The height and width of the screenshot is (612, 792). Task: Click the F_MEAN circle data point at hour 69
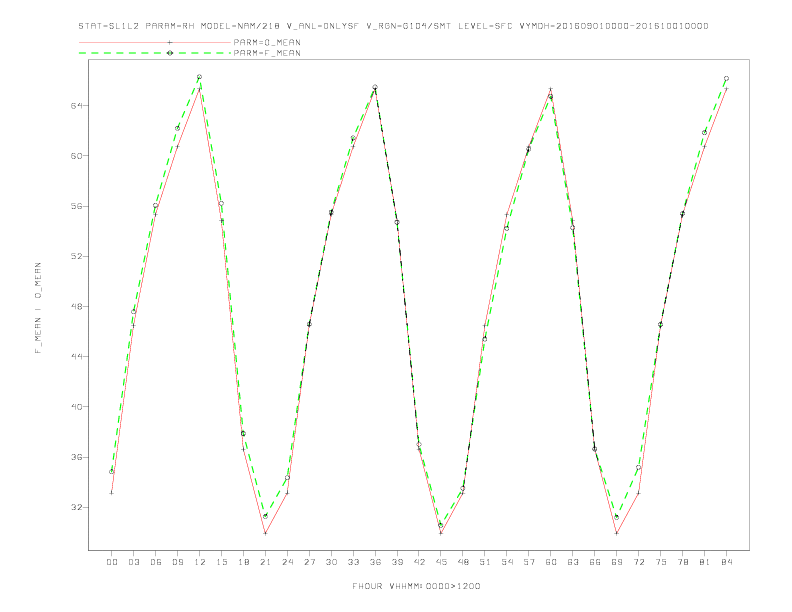[617, 517]
